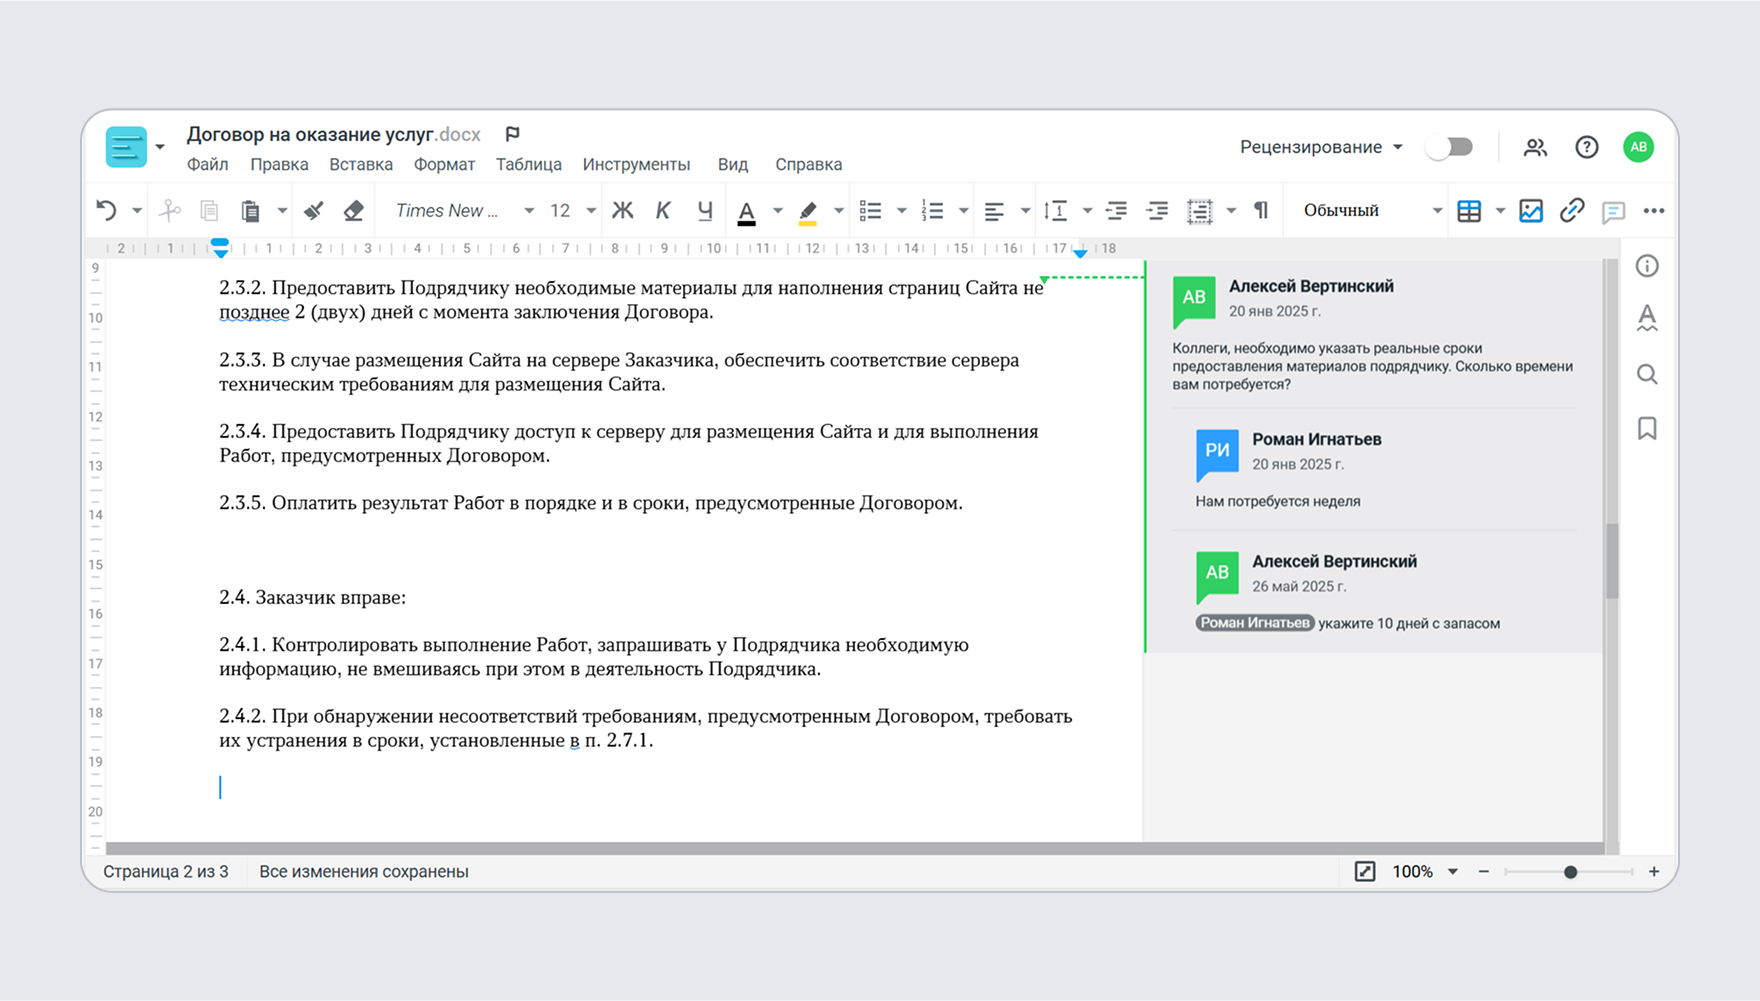Open the Справка menu
This screenshot has width=1760, height=1001.
coord(808,164)
